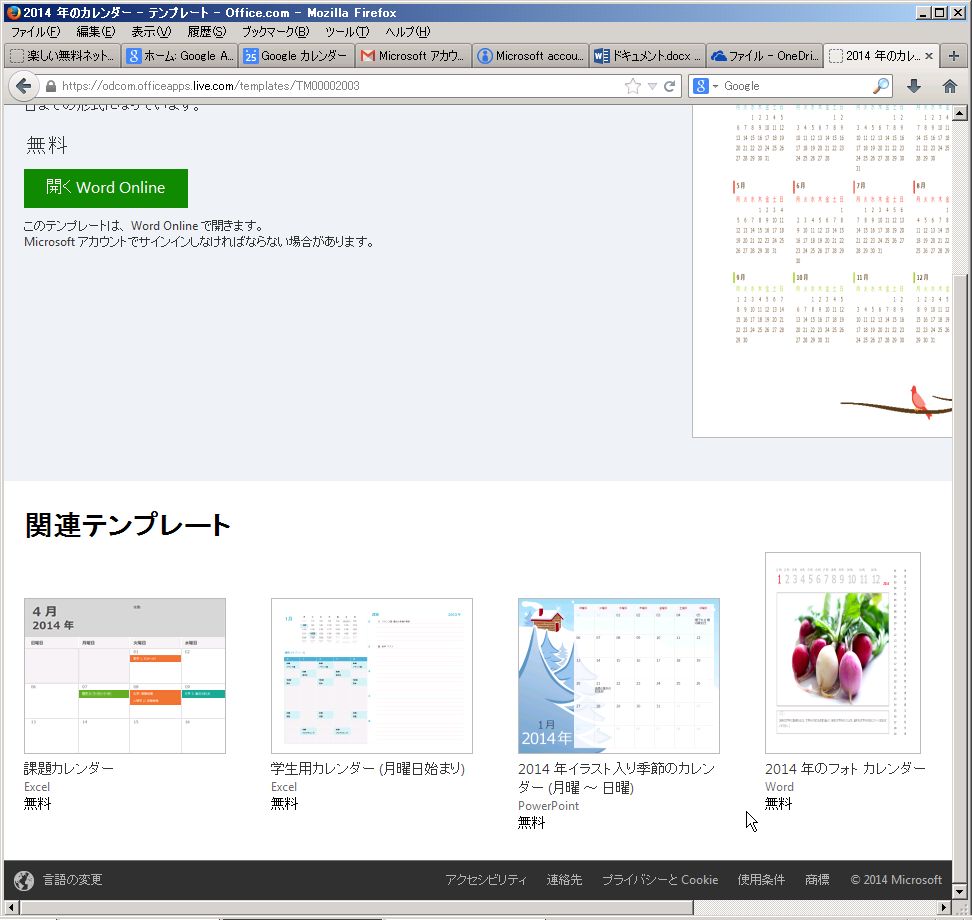Click 2014 年イラスト入り季節のカレンダー link
The width and height of the screenshot is (972, 920).
click(x=617, y=778)
